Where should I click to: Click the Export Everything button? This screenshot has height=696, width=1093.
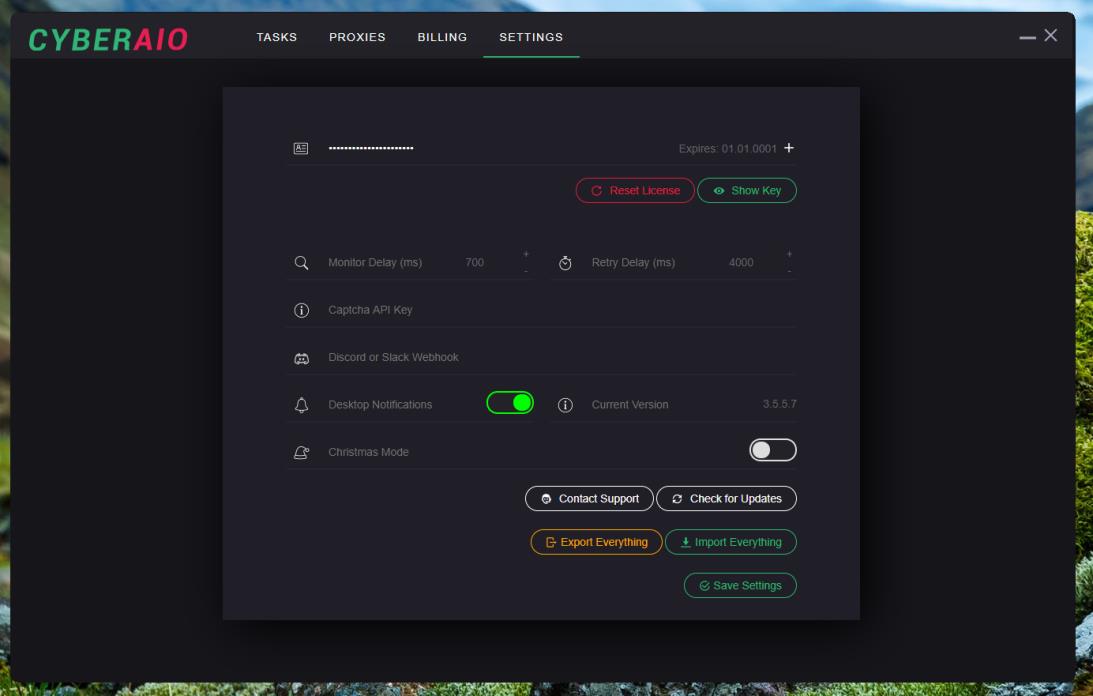[x=596, y=542]
